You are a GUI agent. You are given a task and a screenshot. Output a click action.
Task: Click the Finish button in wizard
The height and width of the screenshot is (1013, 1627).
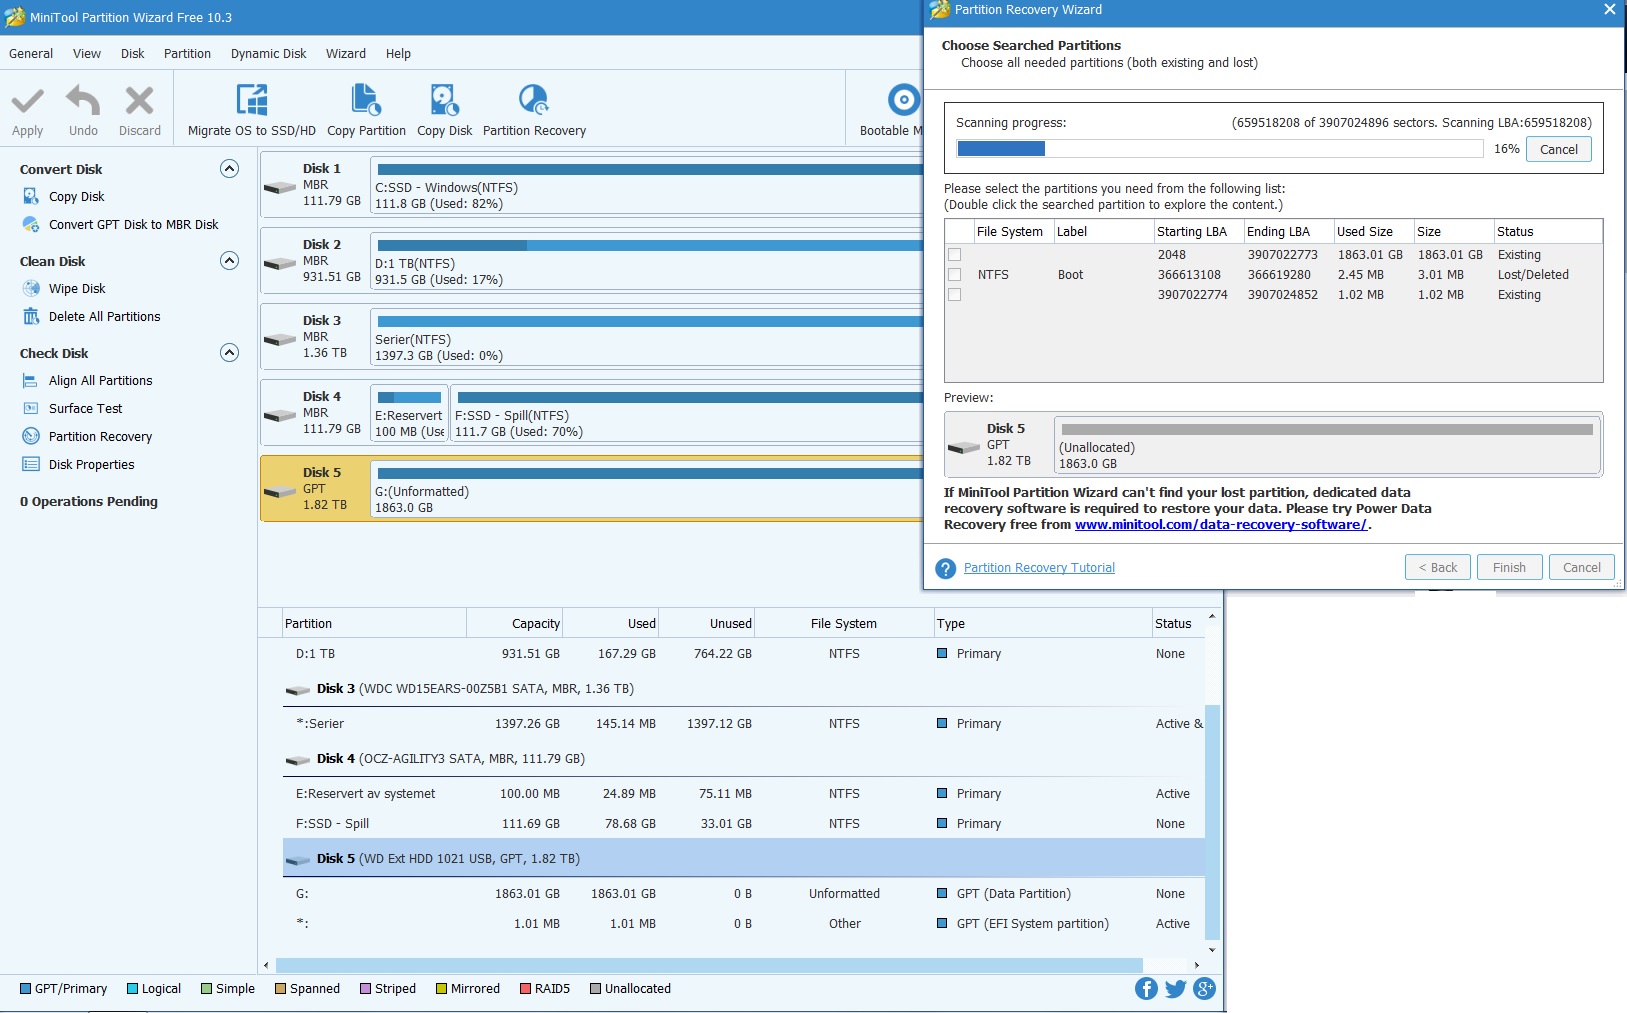[1509, 568]
